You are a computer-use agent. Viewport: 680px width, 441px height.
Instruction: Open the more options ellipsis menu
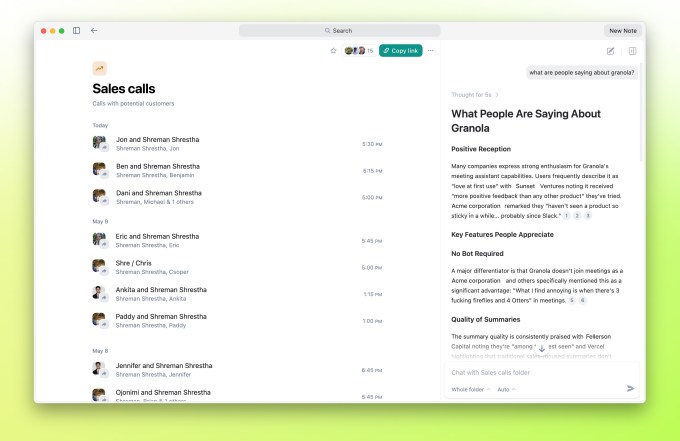[431, 51]
